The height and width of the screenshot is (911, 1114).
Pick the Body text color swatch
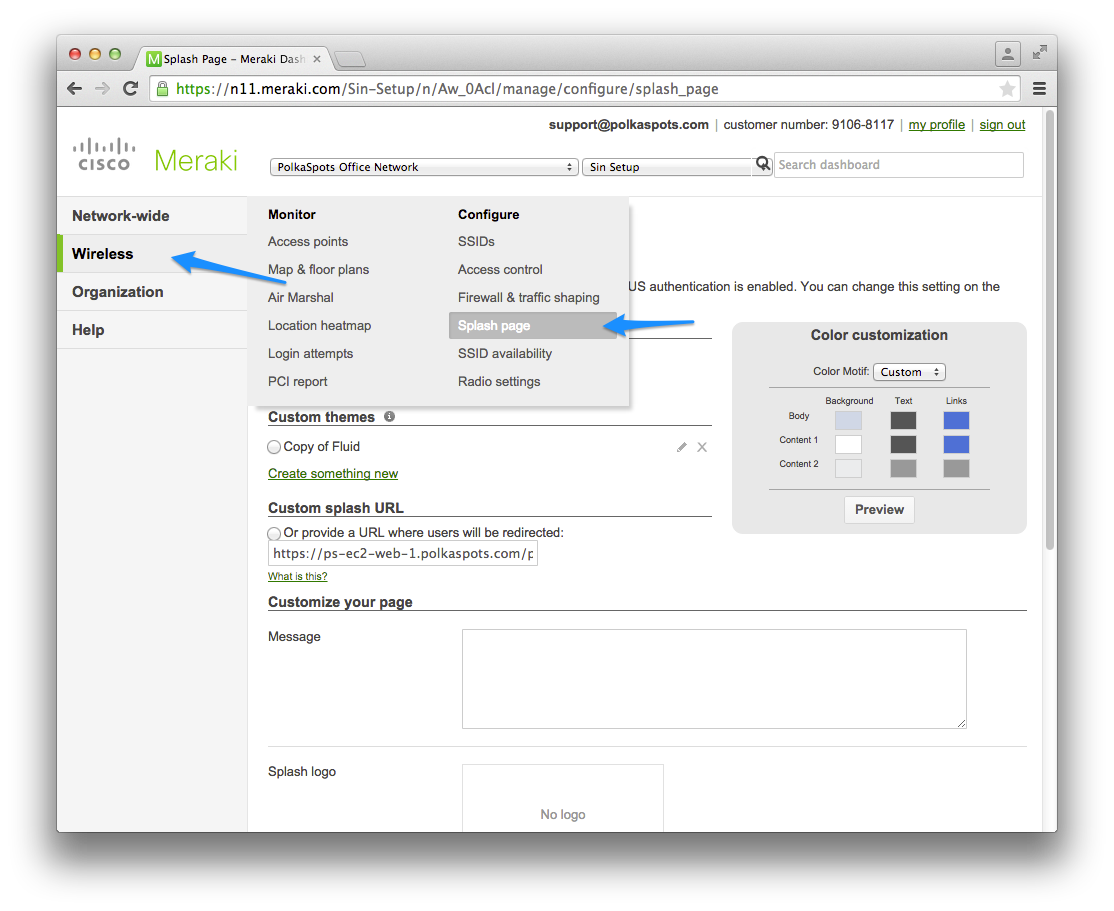903,421
